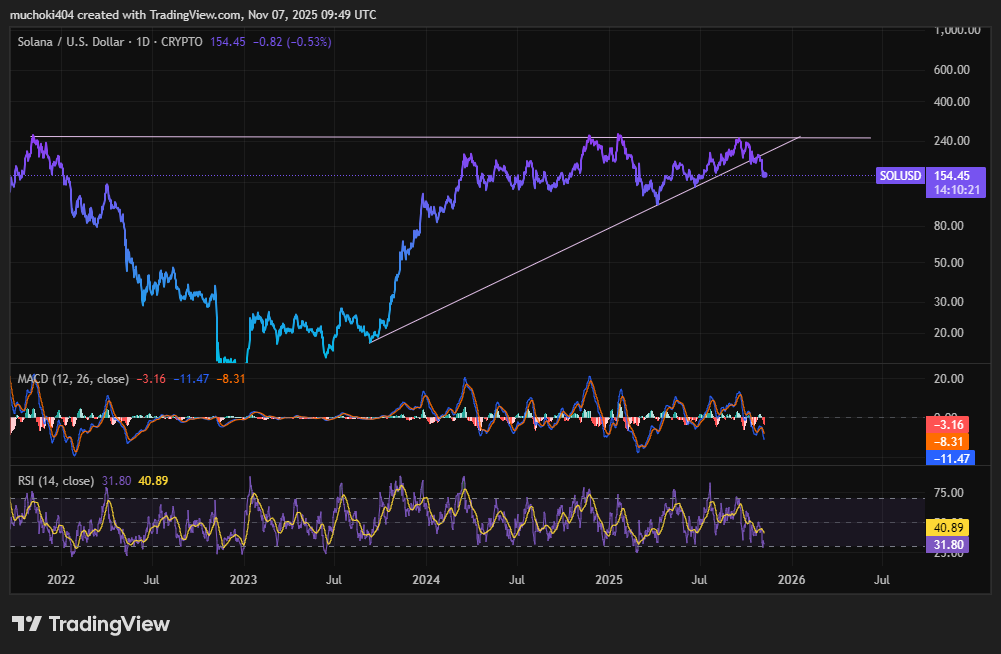The width and height of the screenshot is (1001, 654).
Task: Click the 240.00 level on the price scale
Action: (x=950, y=140)
